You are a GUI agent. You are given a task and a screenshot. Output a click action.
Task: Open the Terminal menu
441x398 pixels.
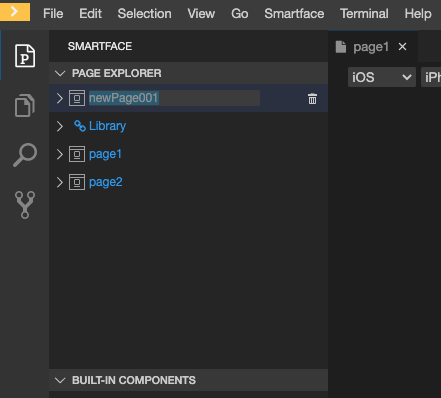[364, 14]
